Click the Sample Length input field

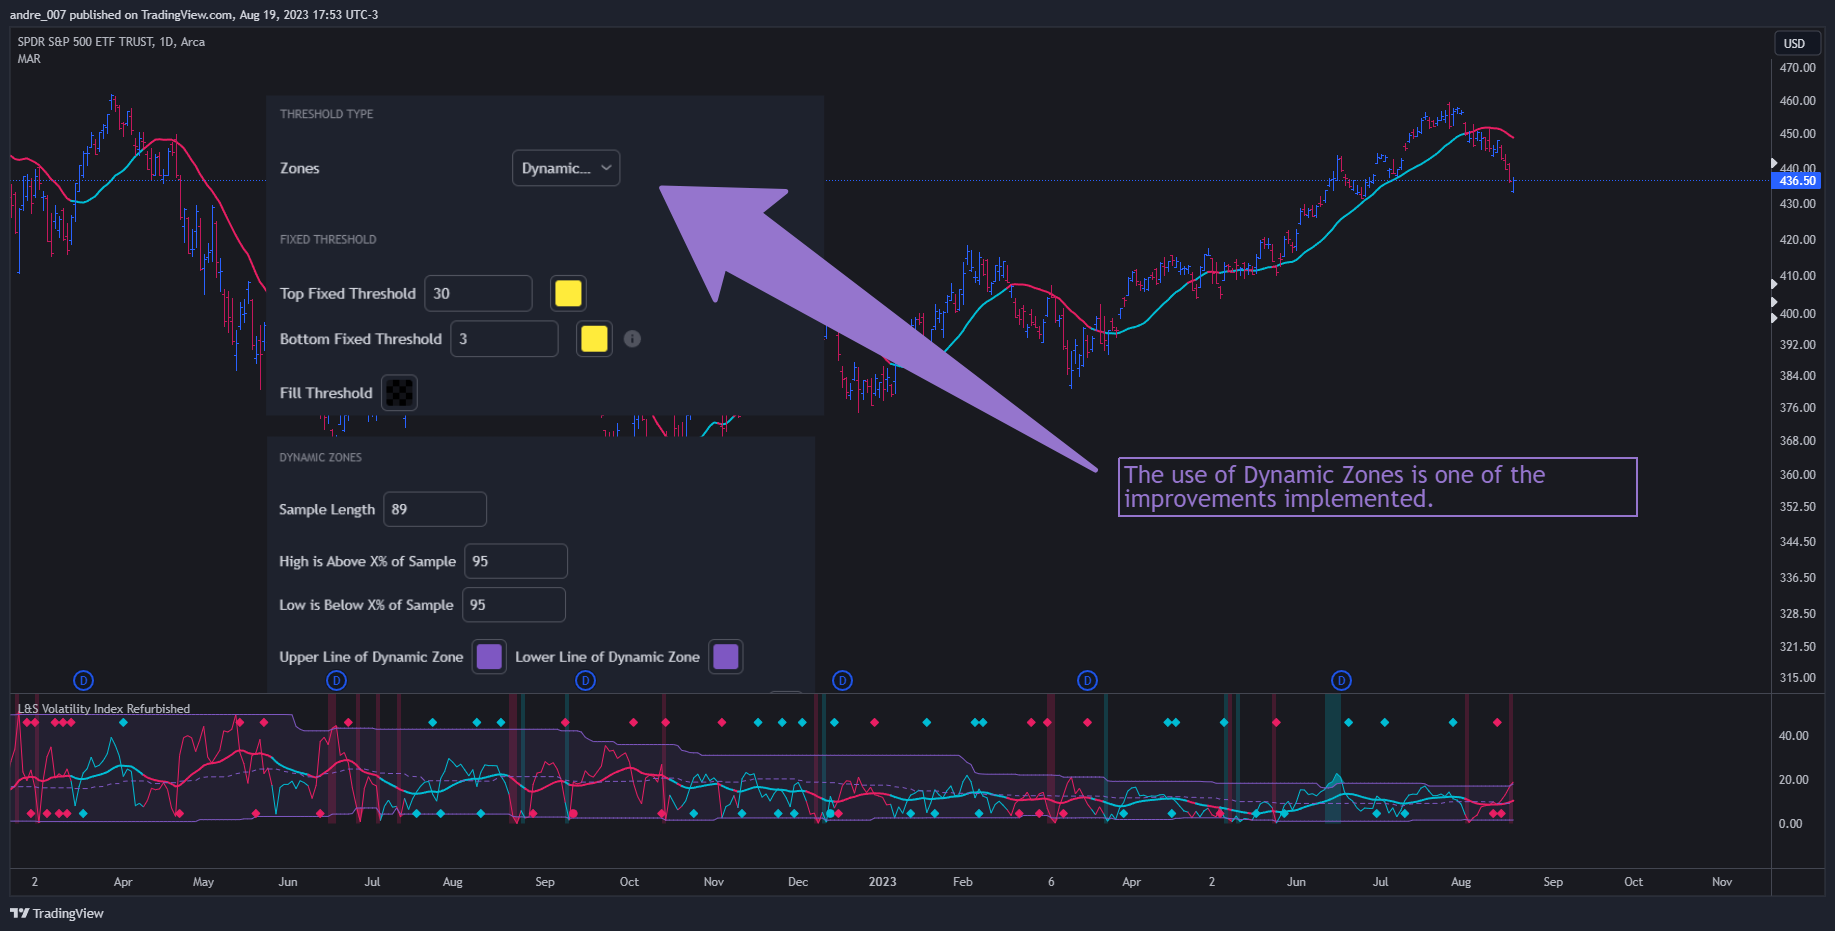(x=435, y=509)
